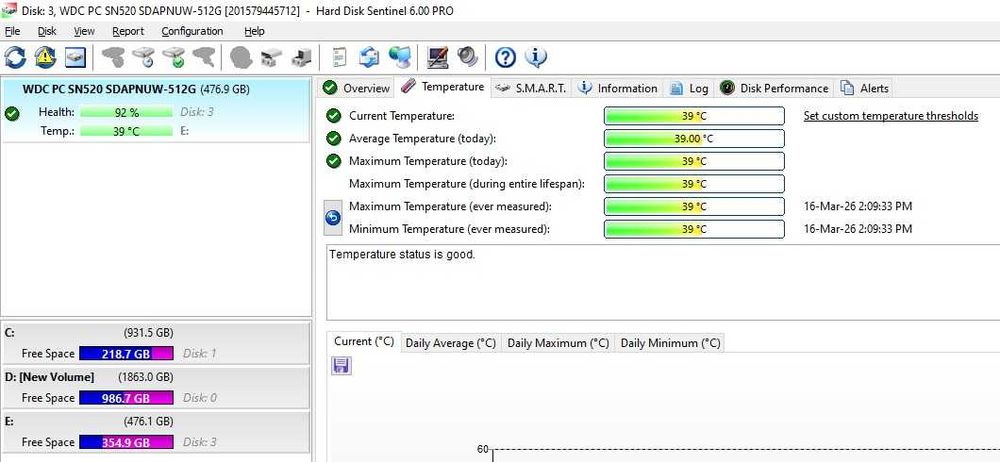Click the blue info bubble toolbar icon

click(x=536, y=58)
